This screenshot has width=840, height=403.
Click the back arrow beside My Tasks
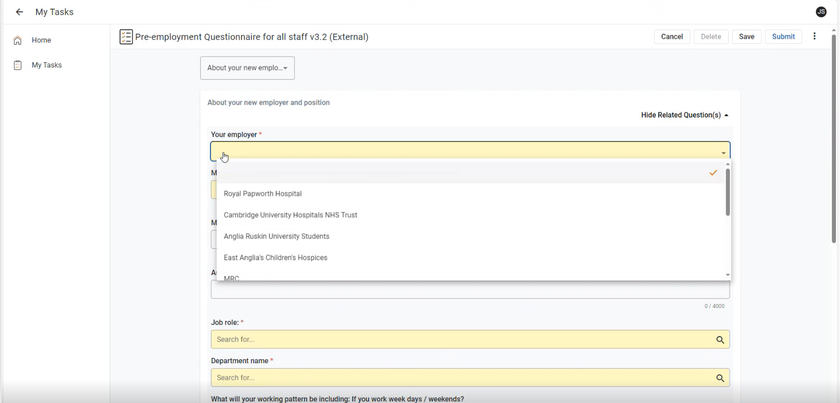[x=19, y=12]
